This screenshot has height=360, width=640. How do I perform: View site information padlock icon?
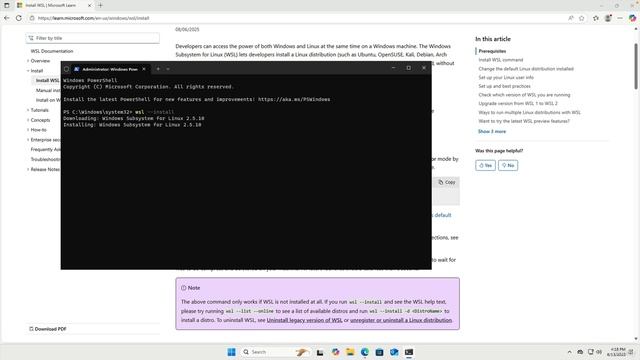click(32, 18)
